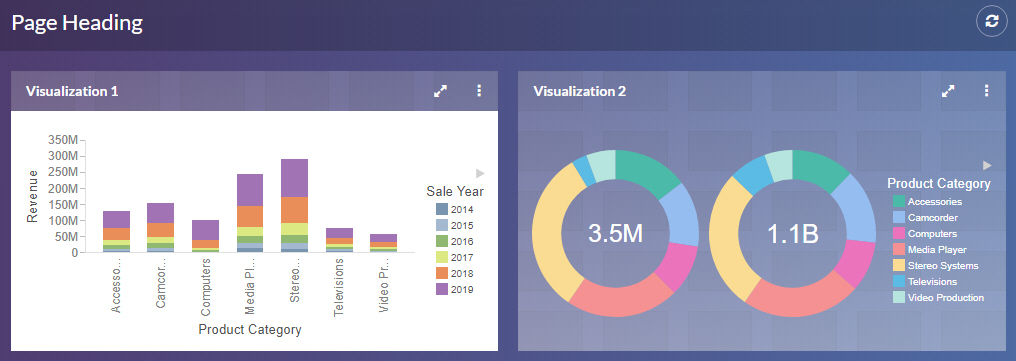Maximize Visualization 1 with the expand arrows

click(x=441, y=91)
